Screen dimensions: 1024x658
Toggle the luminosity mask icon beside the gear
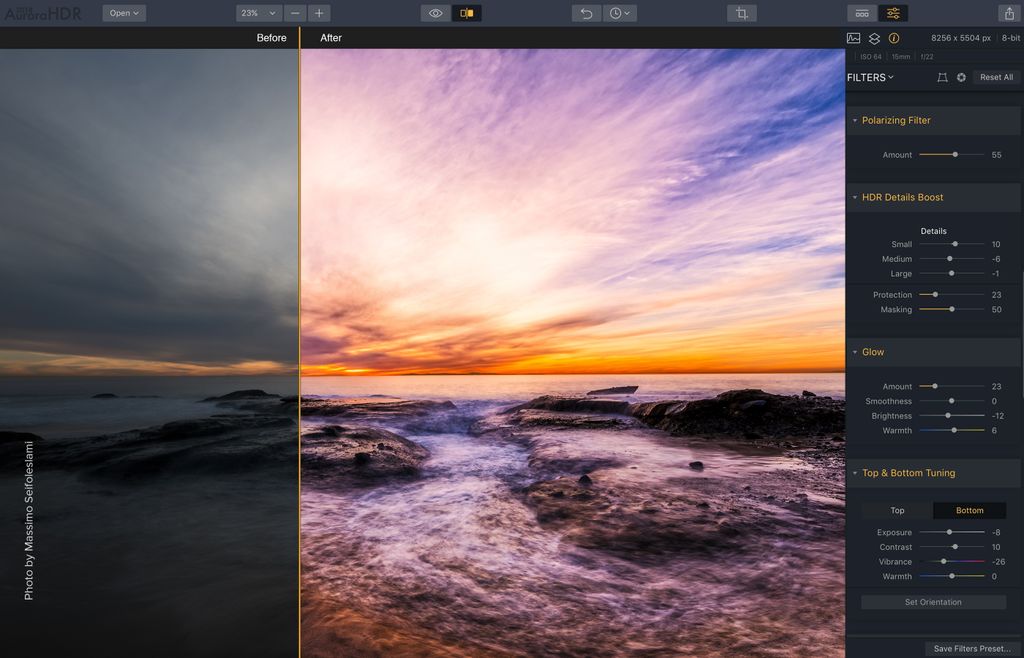[x=941, y=77]
